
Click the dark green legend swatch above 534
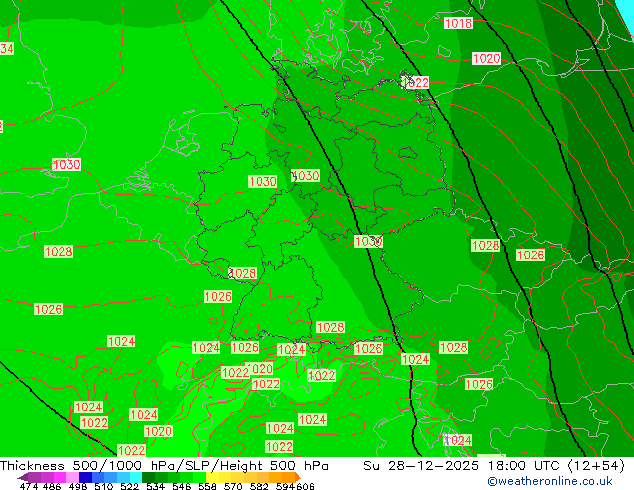click(148, 477)
